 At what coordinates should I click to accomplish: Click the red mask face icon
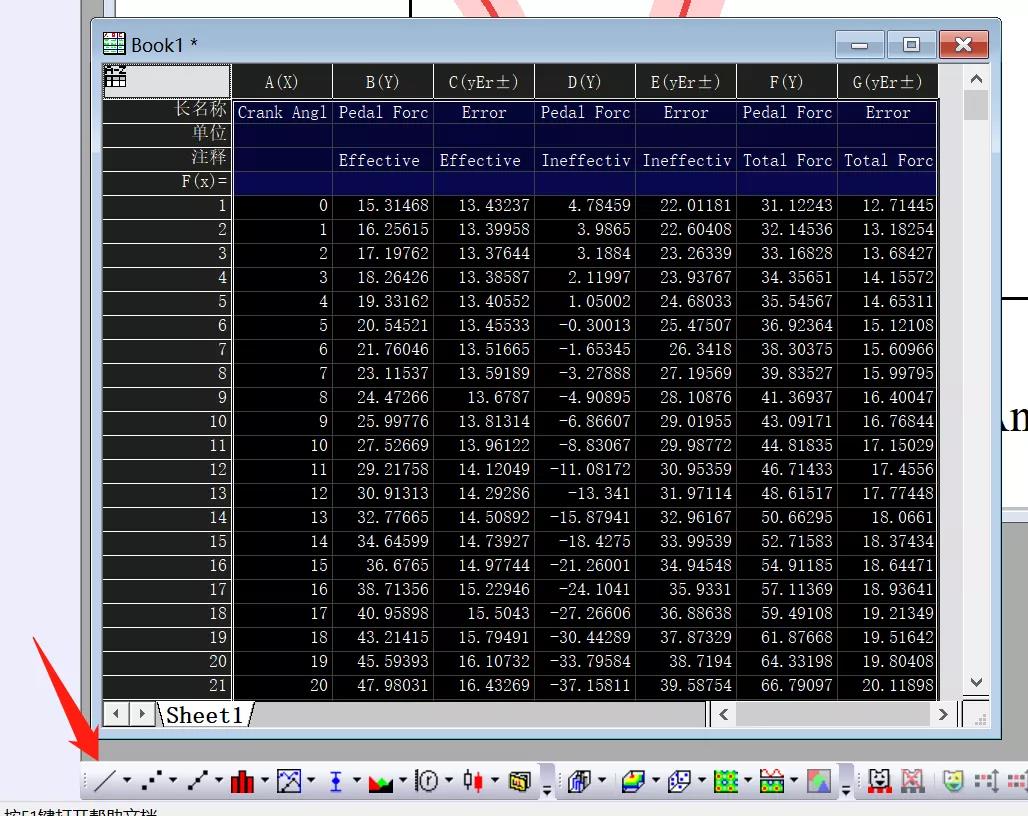click(880, 781)
